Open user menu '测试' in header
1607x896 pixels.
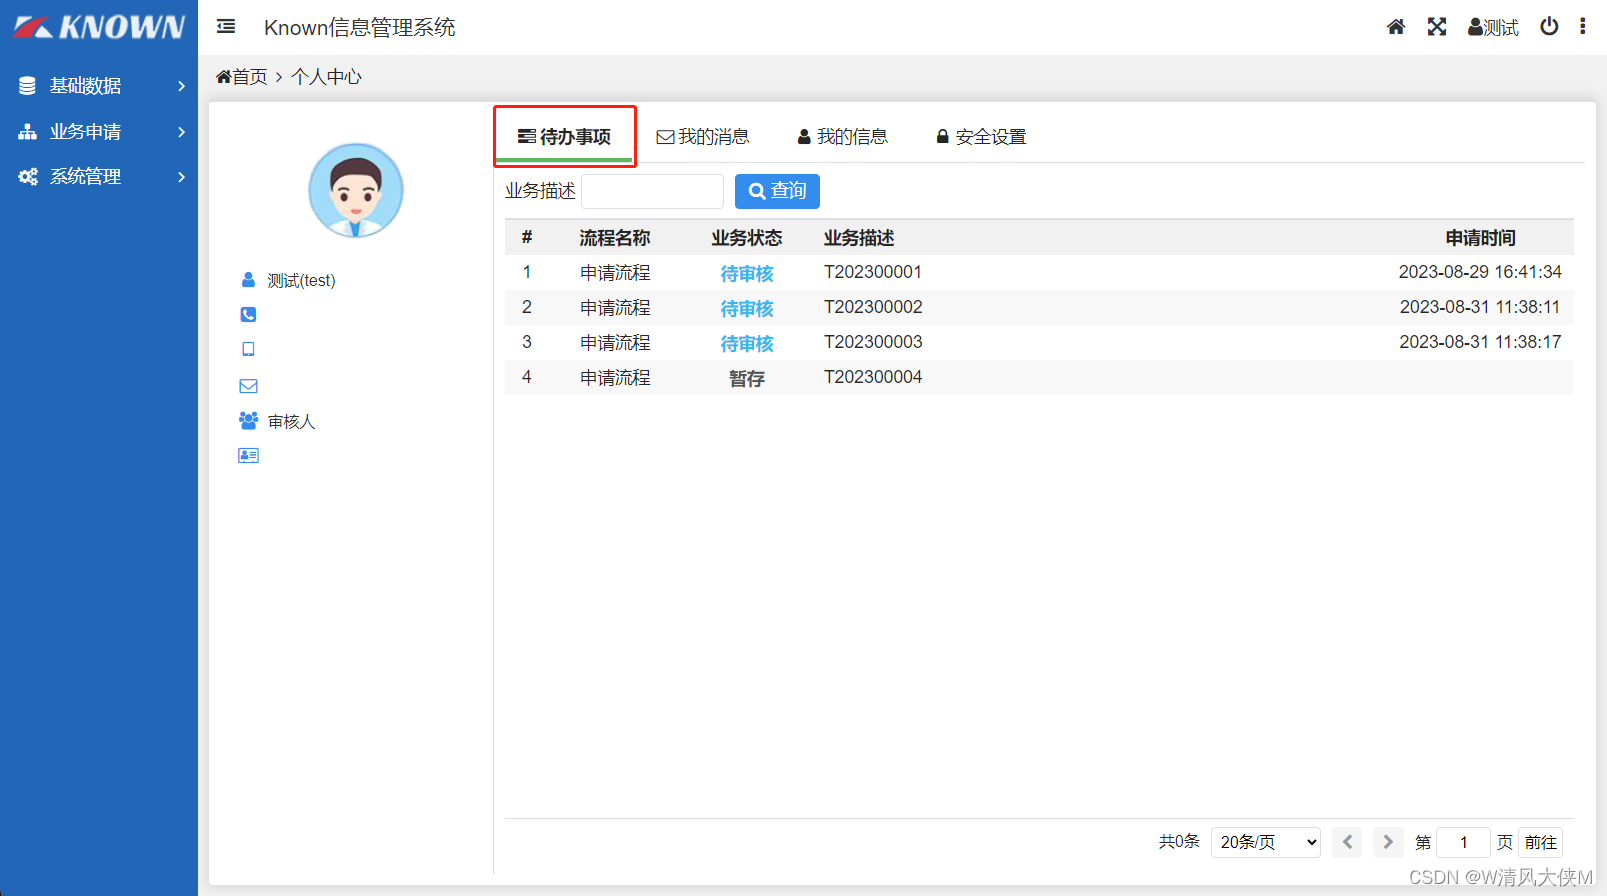click(1493, 27)
